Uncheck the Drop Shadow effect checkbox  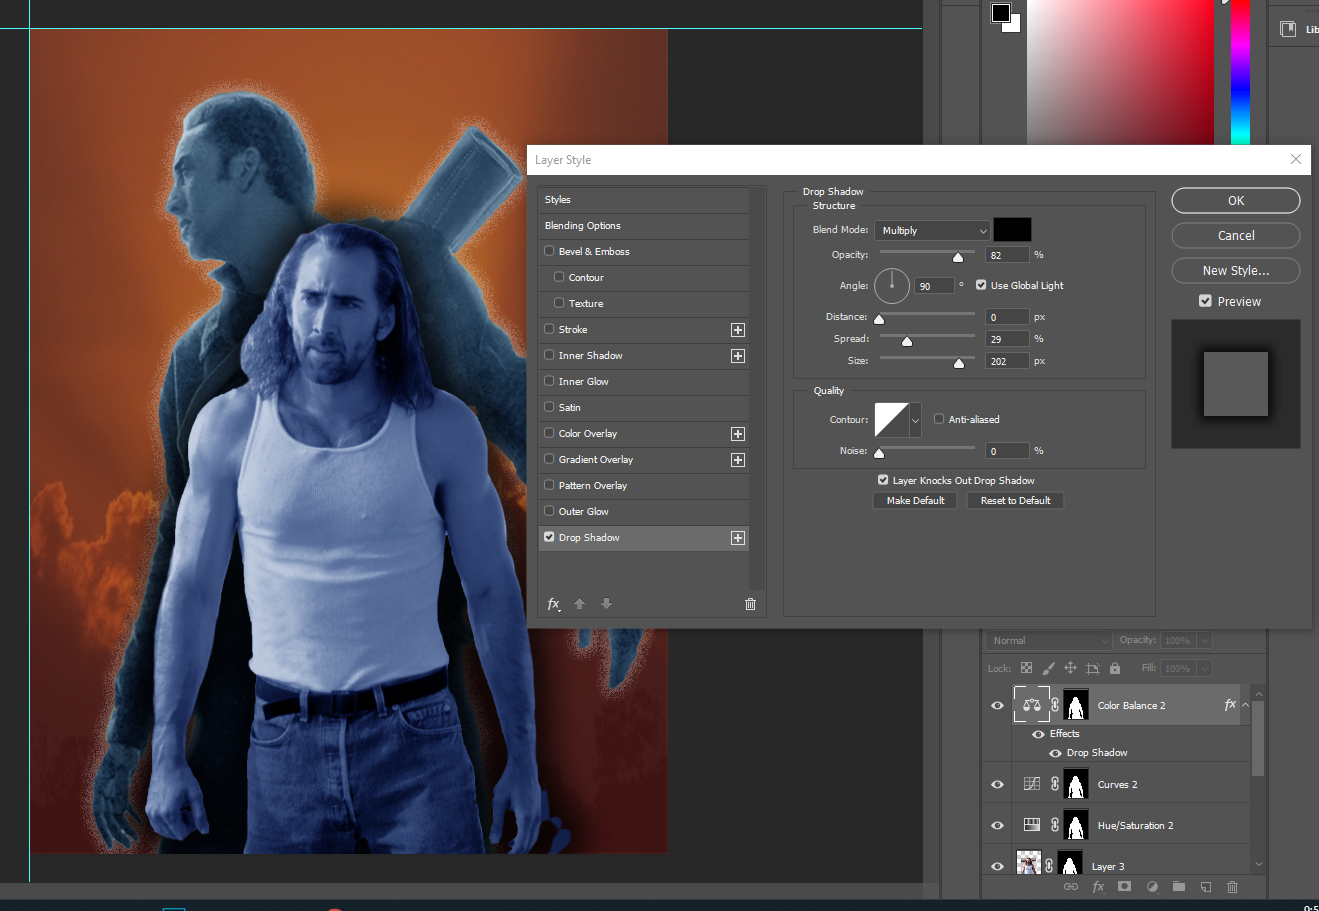click(549, 537)
